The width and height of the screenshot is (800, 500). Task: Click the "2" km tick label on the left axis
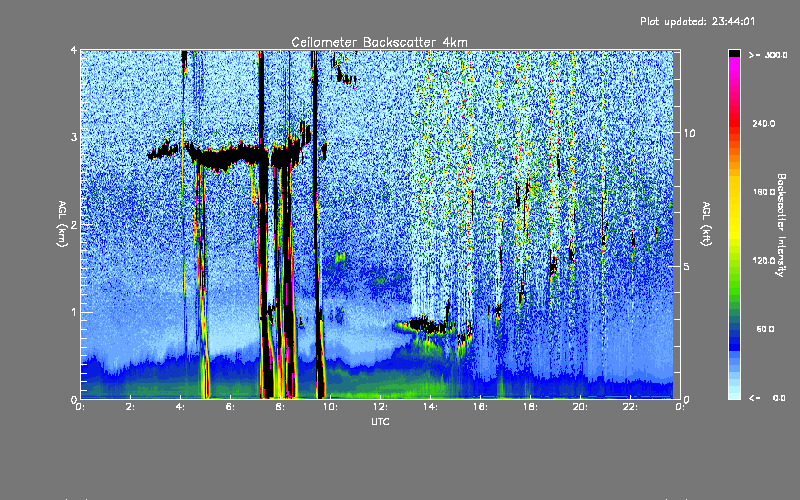[x=74, y=225]
